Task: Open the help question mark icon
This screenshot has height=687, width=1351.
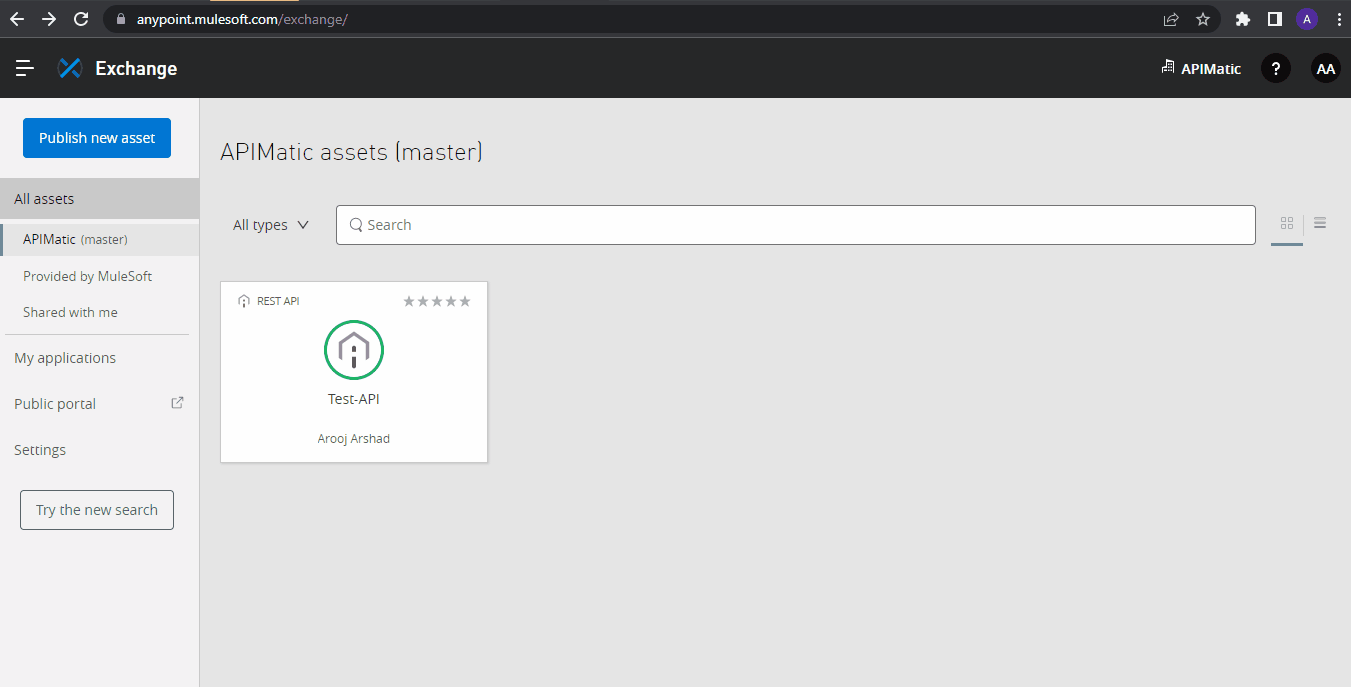Action: pos(1275,68)
